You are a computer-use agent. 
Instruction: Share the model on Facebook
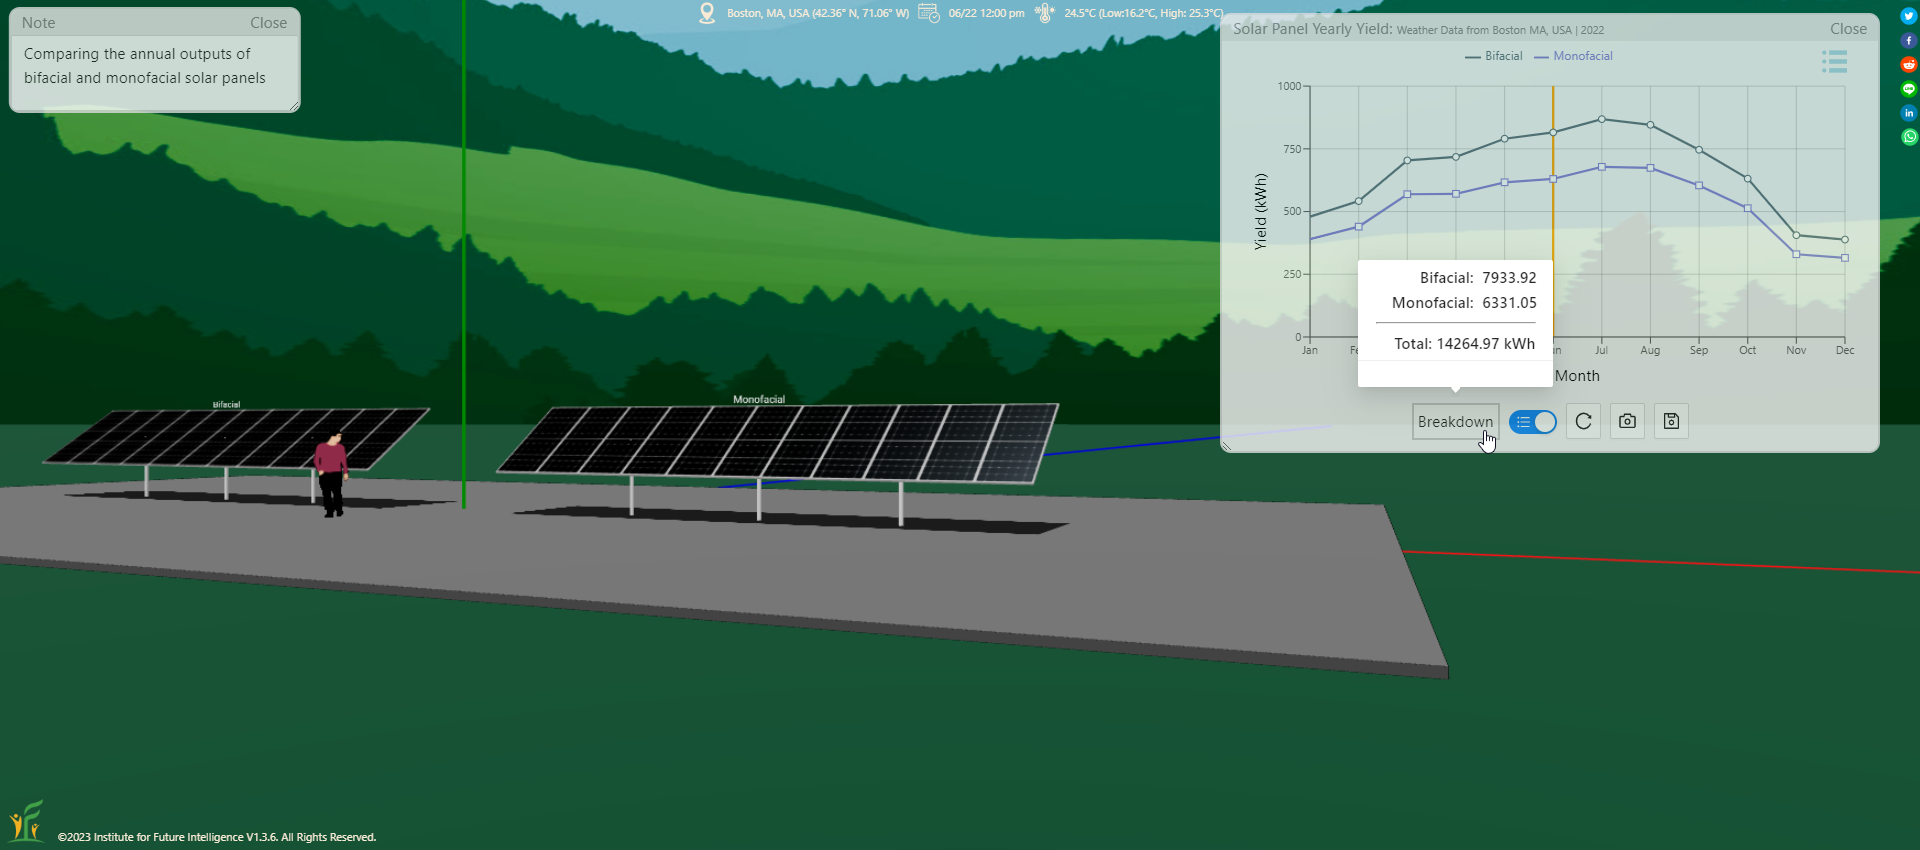[1908, 41]
